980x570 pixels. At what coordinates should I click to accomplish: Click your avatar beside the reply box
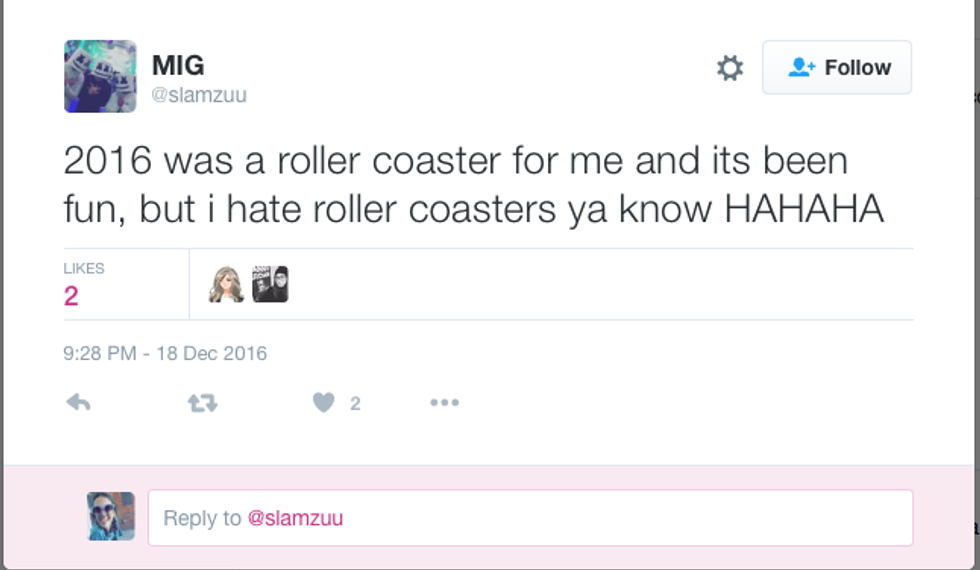(x=110, y=516)
